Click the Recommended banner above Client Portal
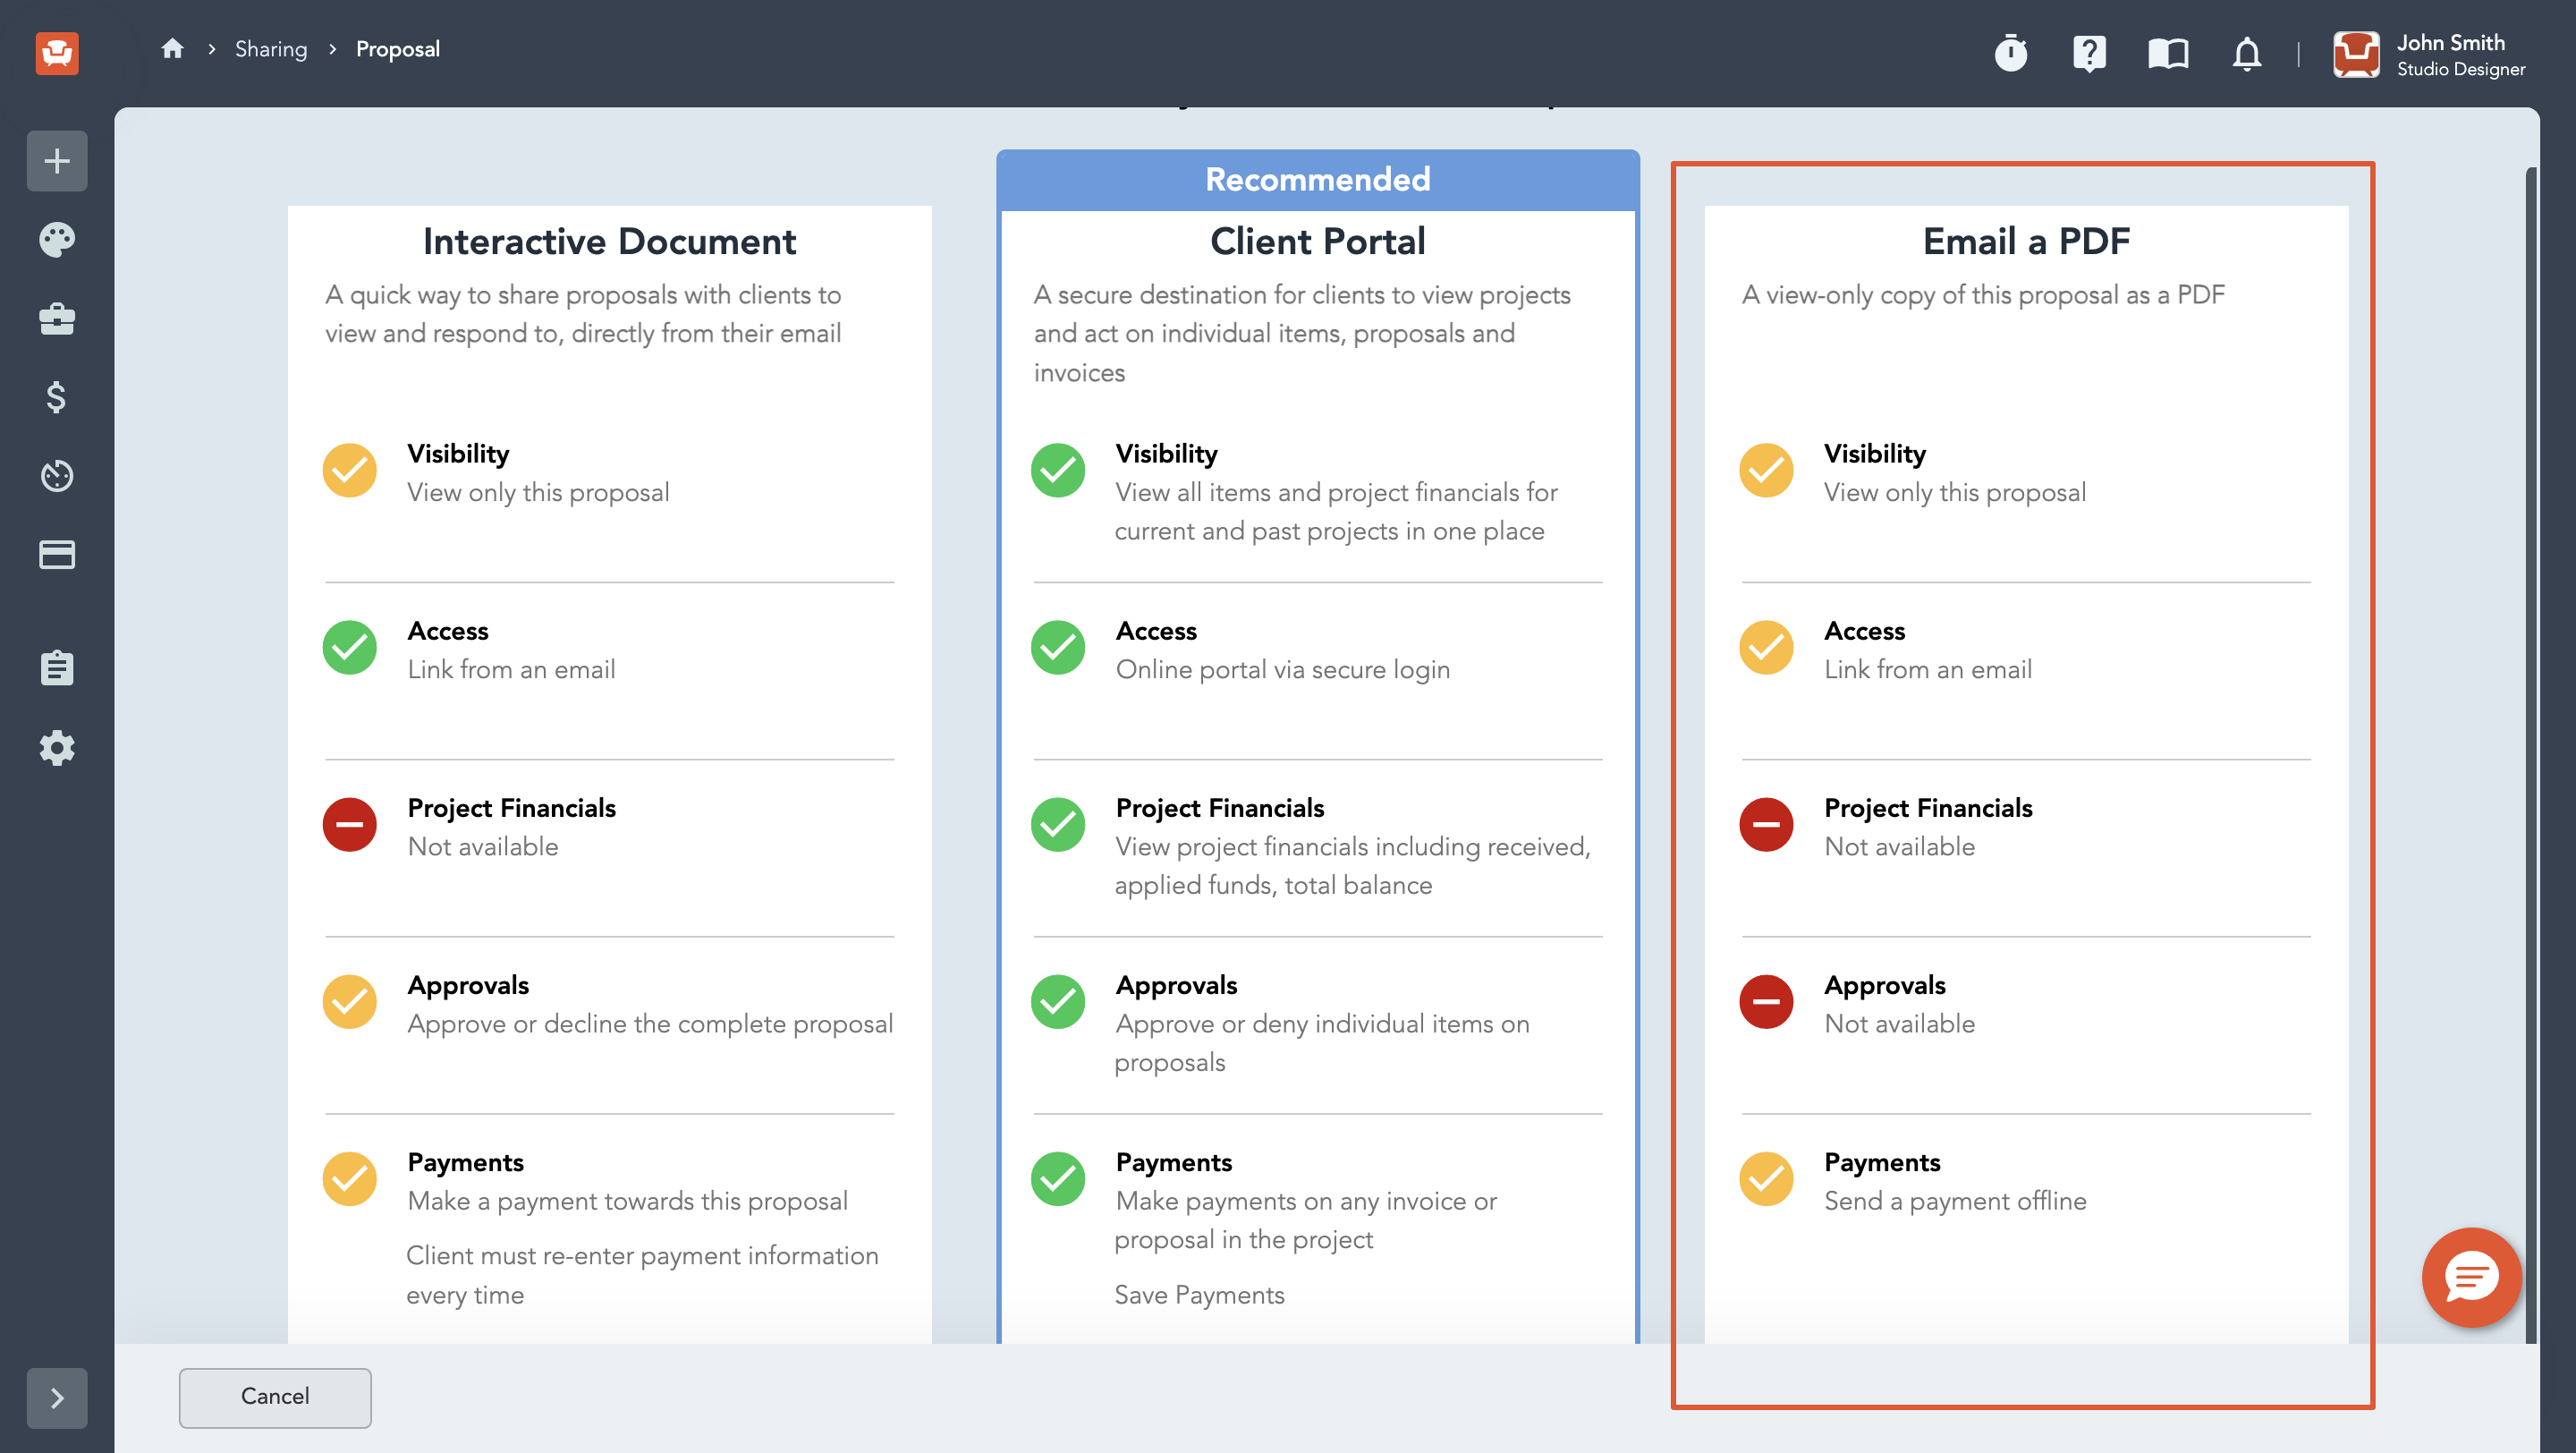 [1317, 179]
